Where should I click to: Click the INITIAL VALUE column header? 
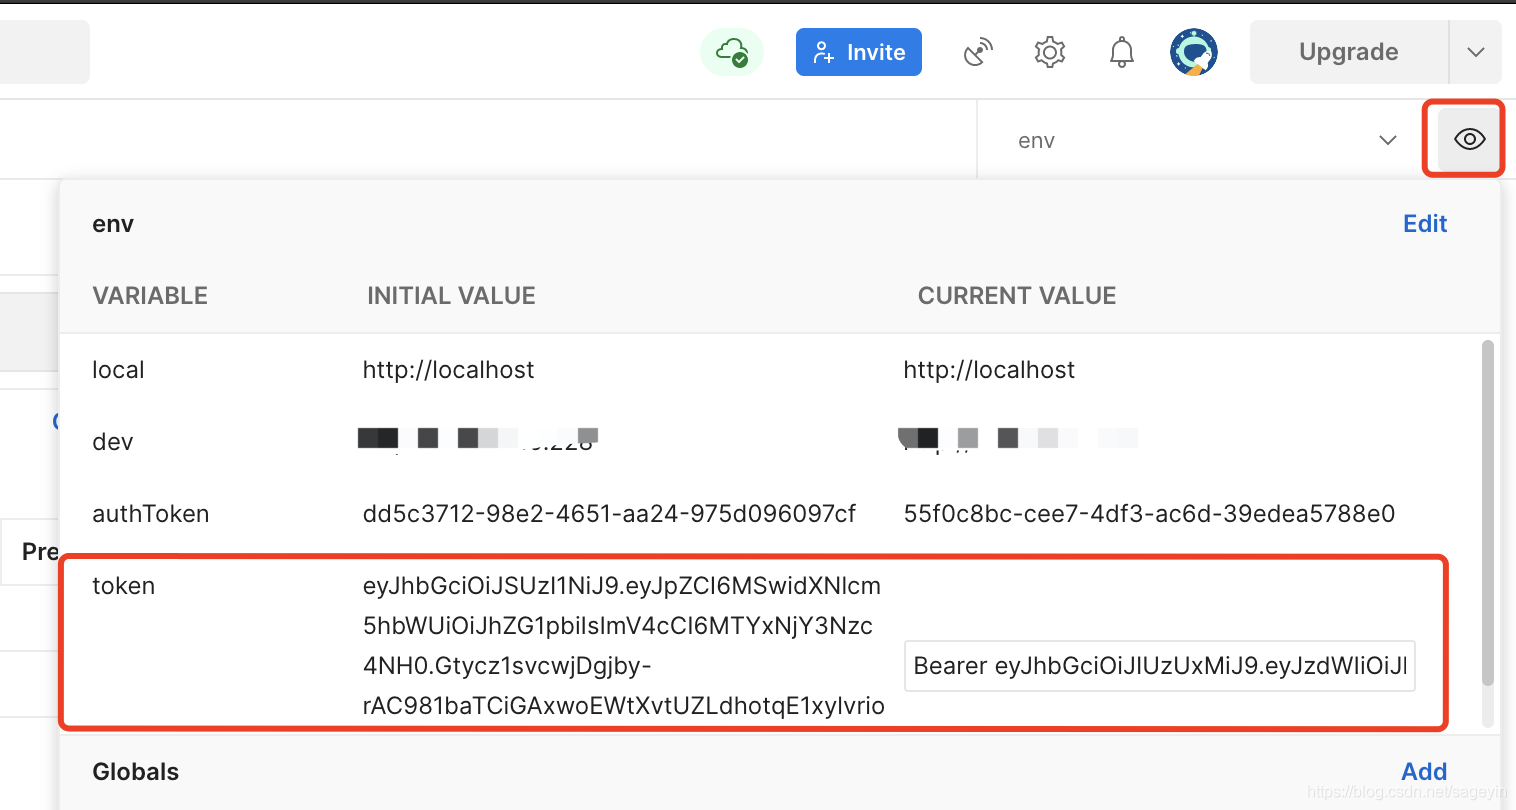451,296
